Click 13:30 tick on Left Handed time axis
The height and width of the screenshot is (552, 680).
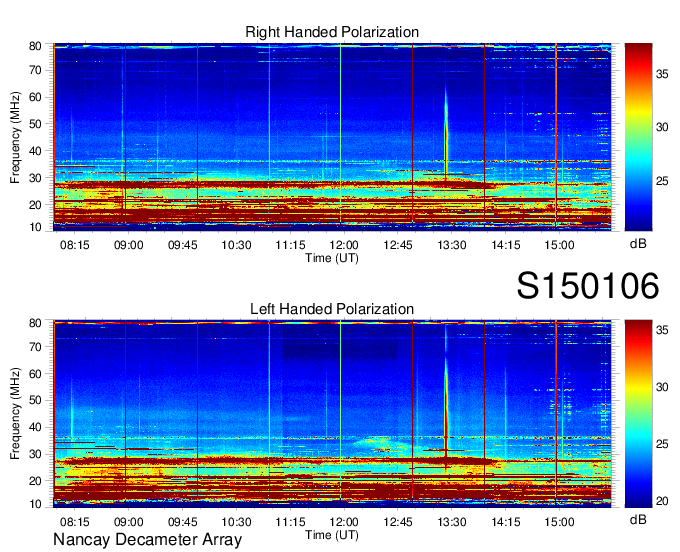point(451,522)
